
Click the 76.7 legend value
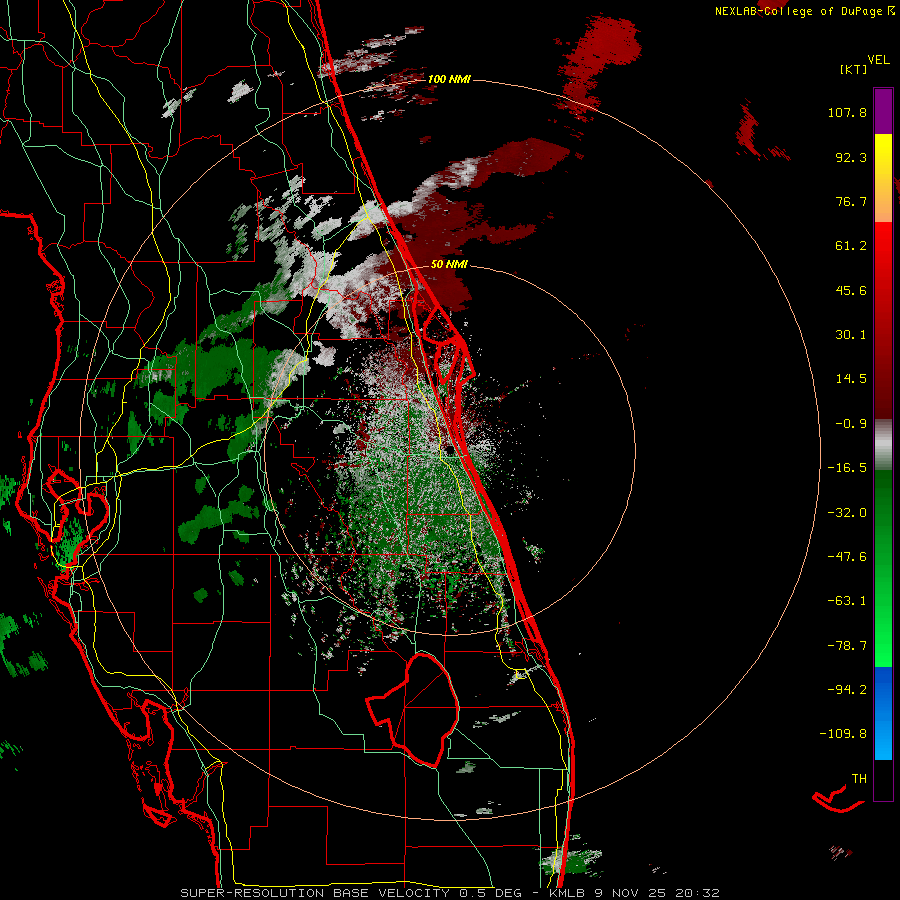tap(851, 201)
